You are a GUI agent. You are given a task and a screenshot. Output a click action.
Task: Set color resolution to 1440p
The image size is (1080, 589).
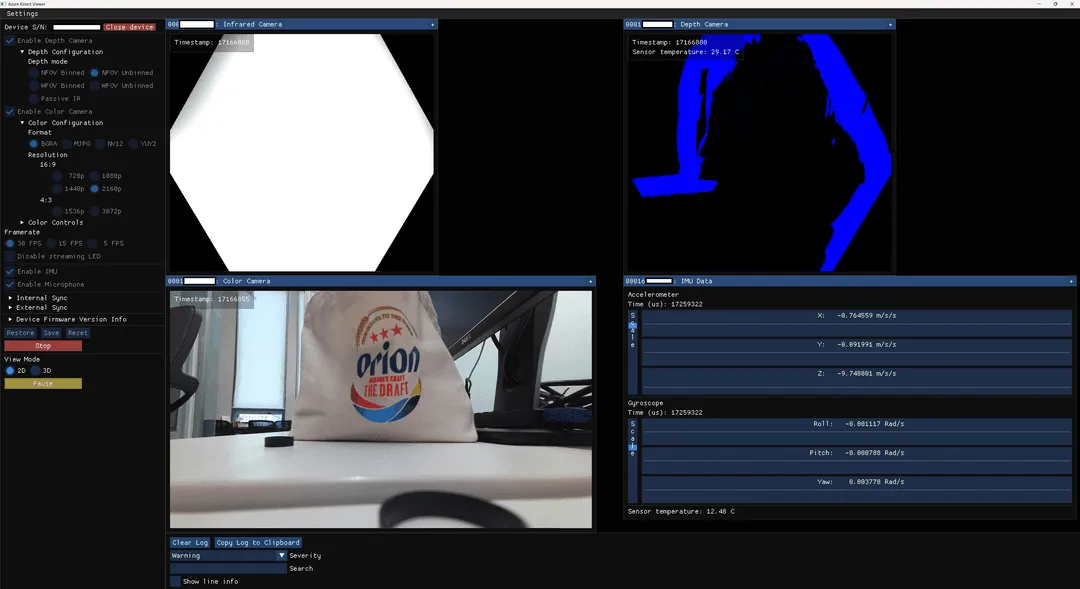point(57,189)
